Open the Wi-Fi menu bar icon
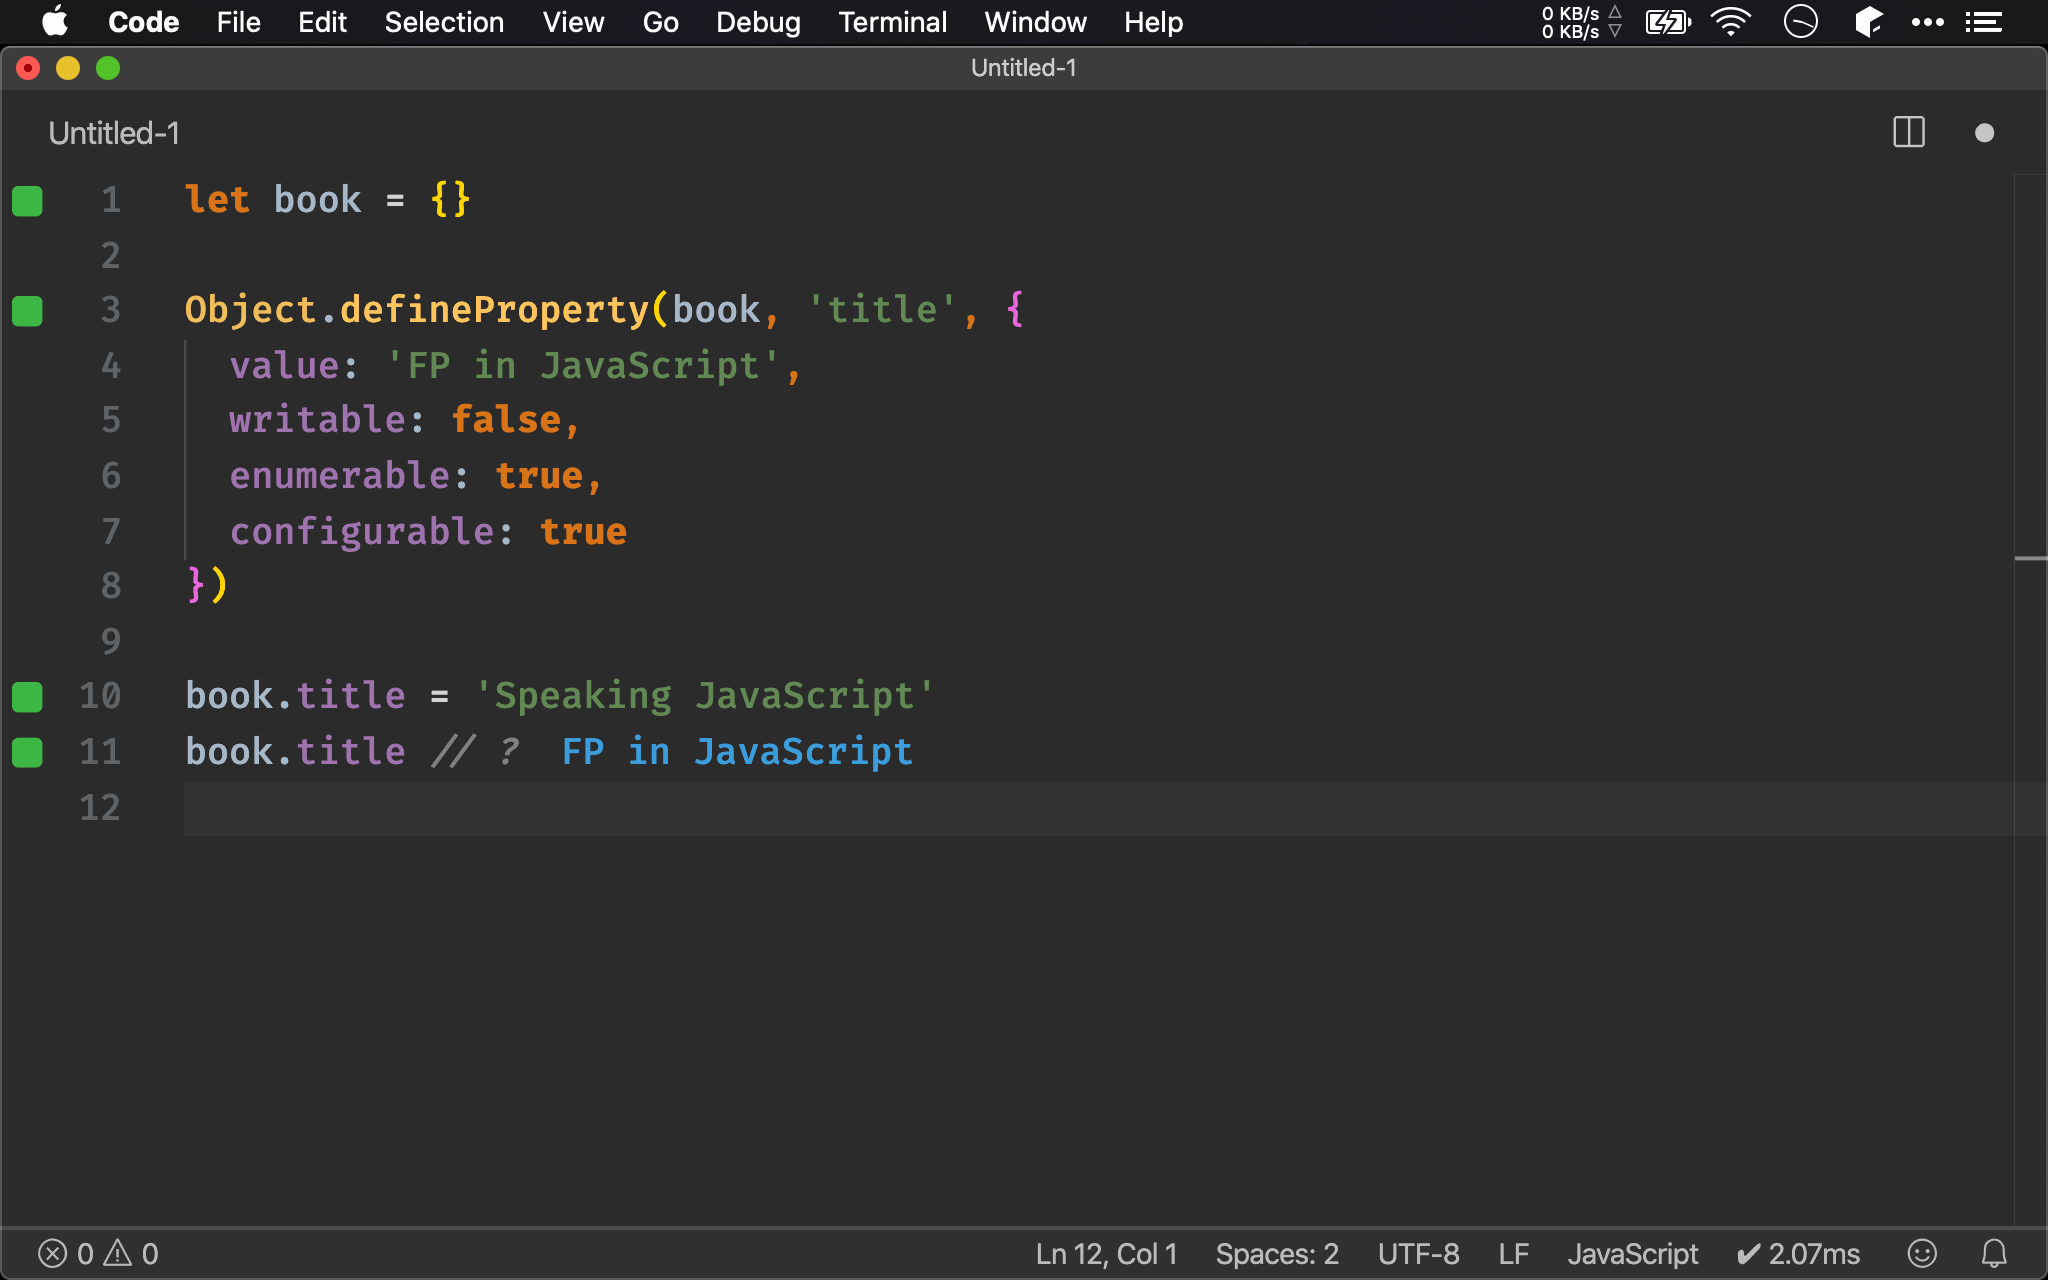 coord(1731,22)
